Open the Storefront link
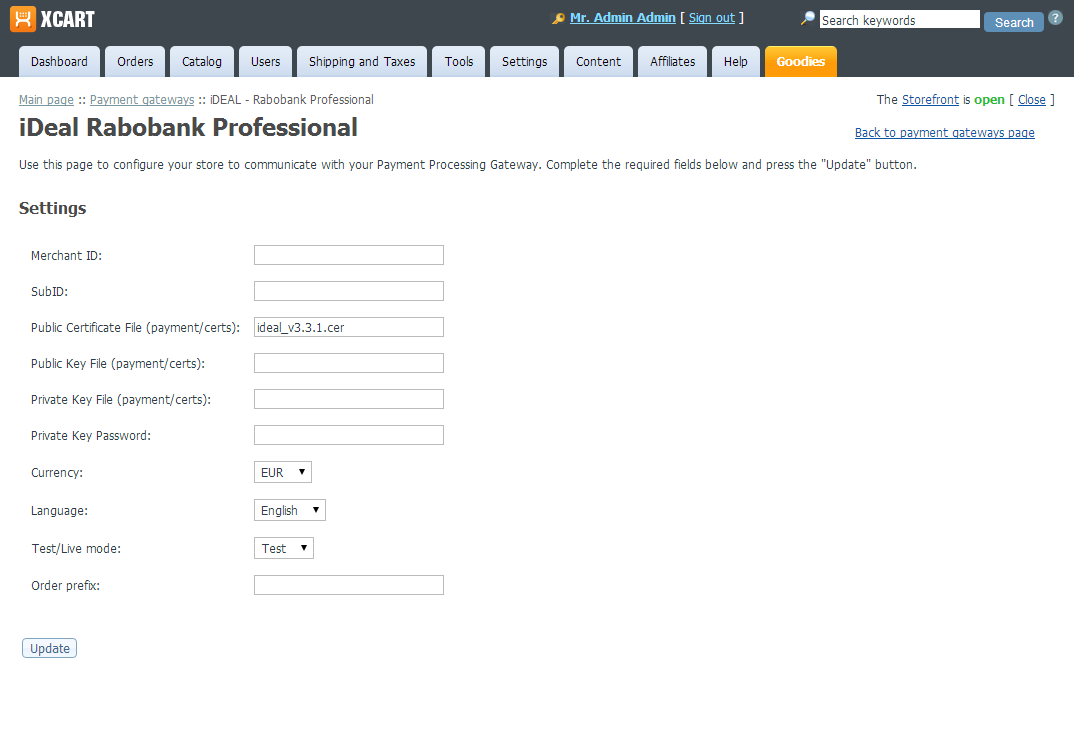The width and height of the screenshot is (1074, 735). click(x=930, y=99)
